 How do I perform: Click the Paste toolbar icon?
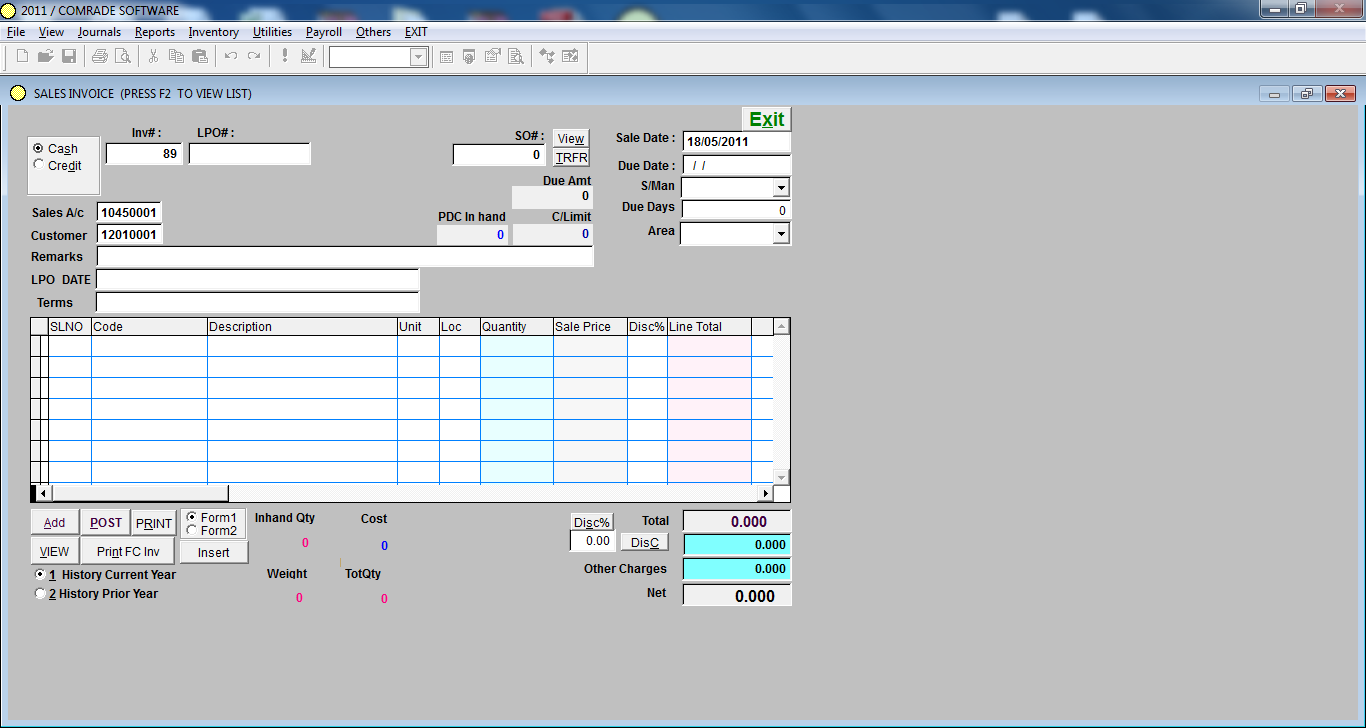click(200, 56)
